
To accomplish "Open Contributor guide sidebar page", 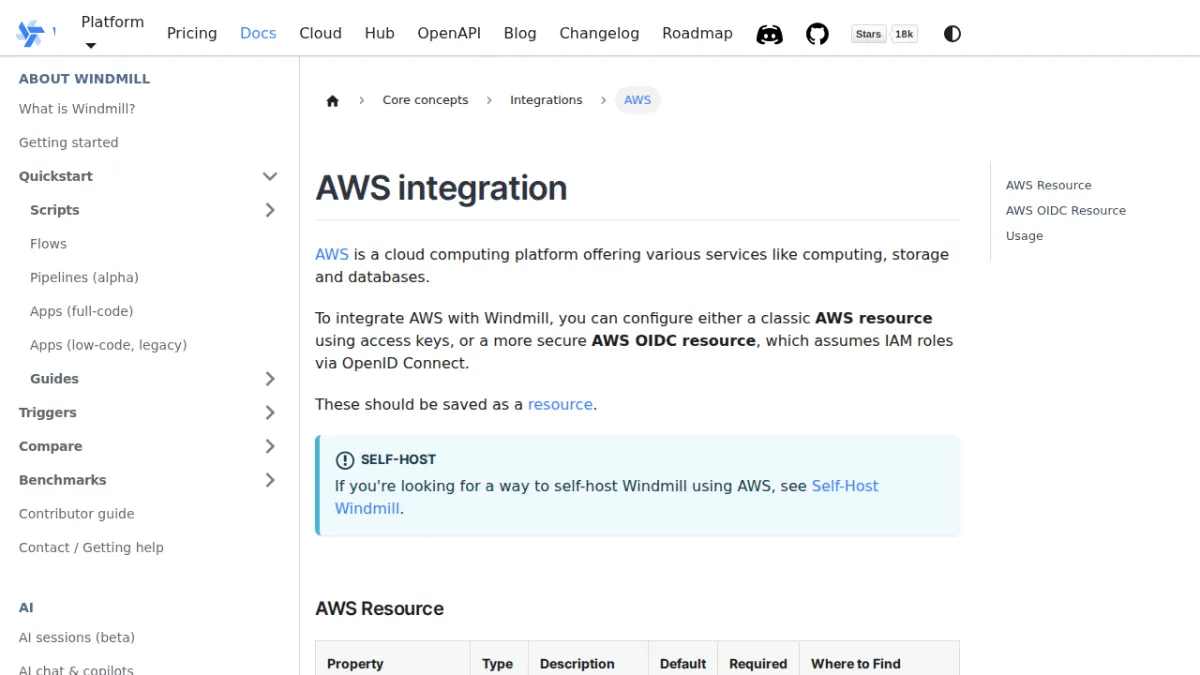I will coord(77,514).
